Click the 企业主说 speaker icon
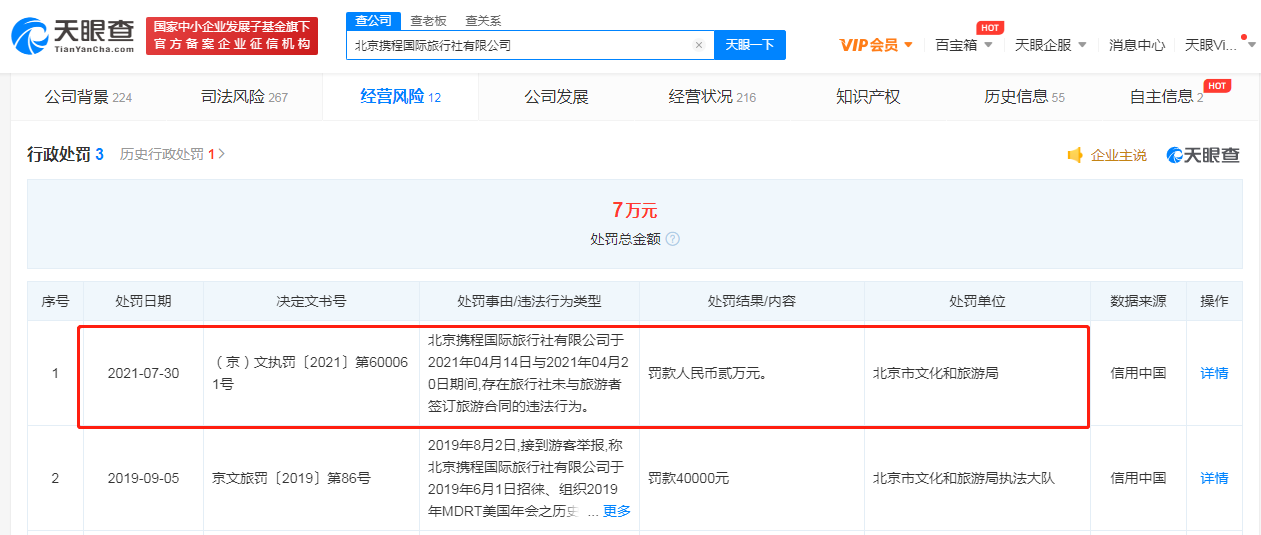Image resolution: width=1261 pixels, height=535 pixels. (1076, 155)
